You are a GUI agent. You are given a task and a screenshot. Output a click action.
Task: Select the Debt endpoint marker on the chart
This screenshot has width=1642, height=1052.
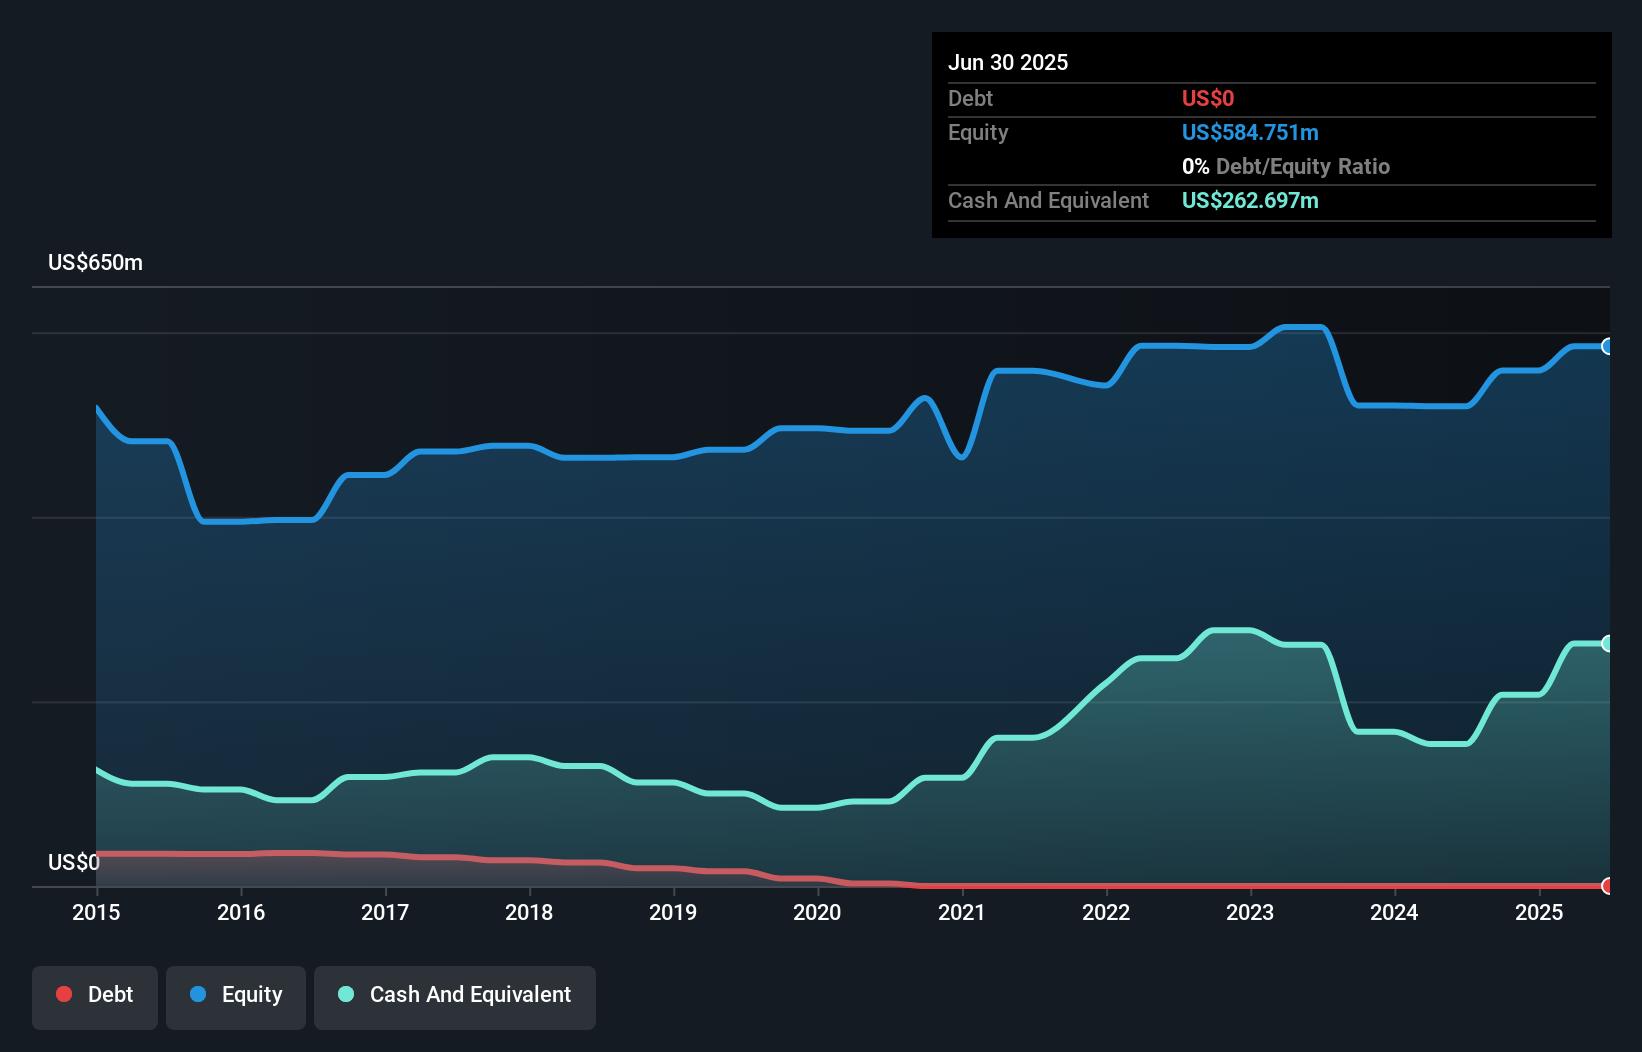[x=1608, y=886]
